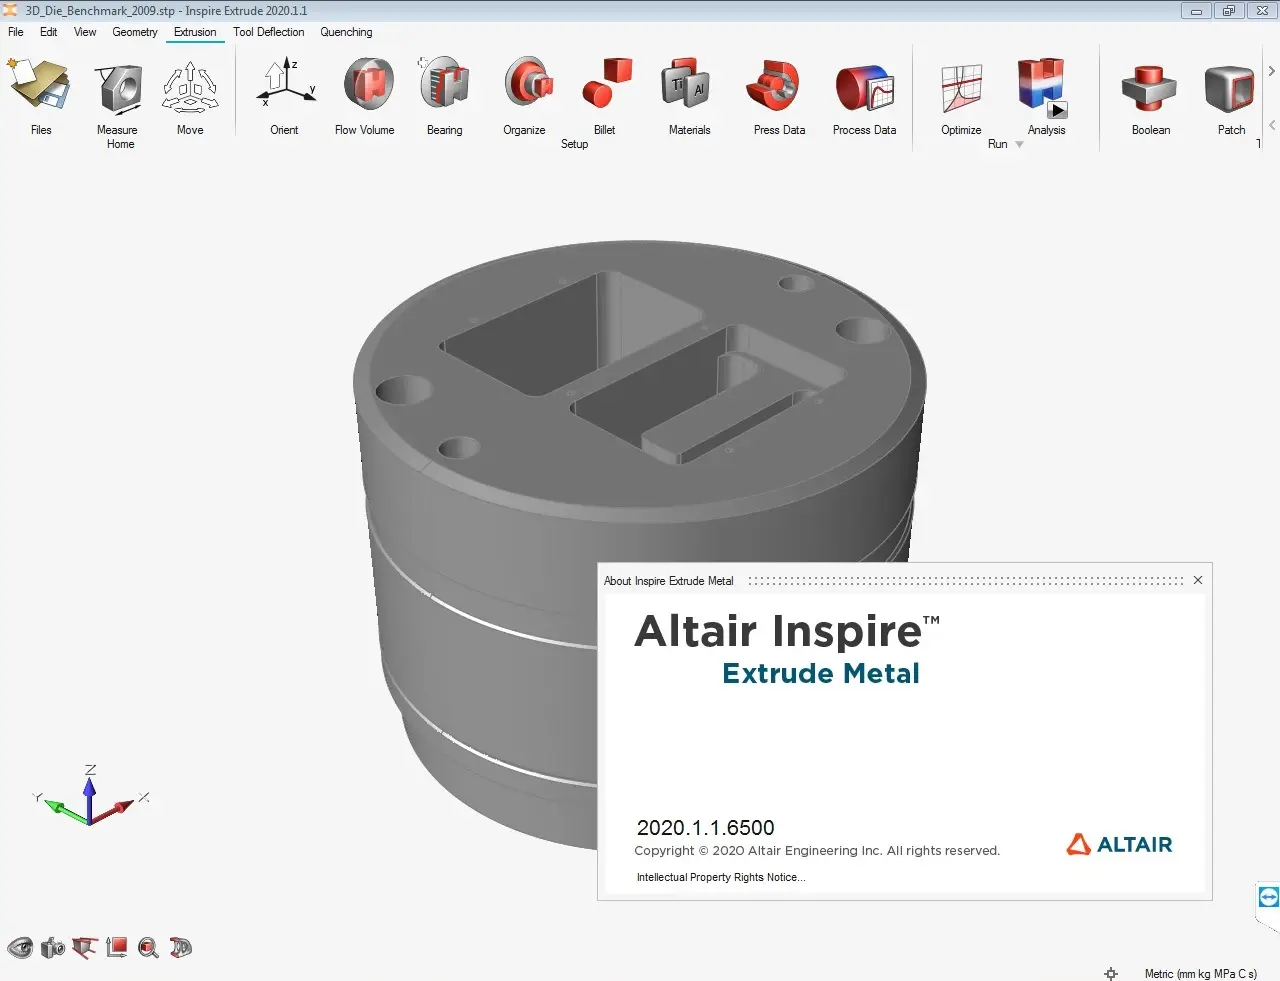
Task: Open the File menu
Action: (x=16, y=32)
